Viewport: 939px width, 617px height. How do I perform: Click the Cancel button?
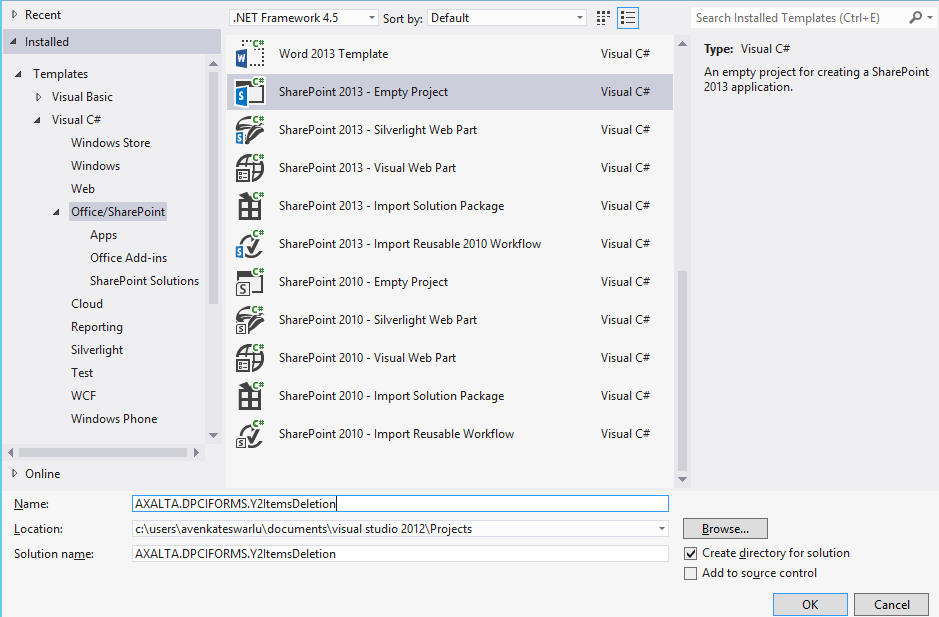pyautogui.click(x=892, y=604)
